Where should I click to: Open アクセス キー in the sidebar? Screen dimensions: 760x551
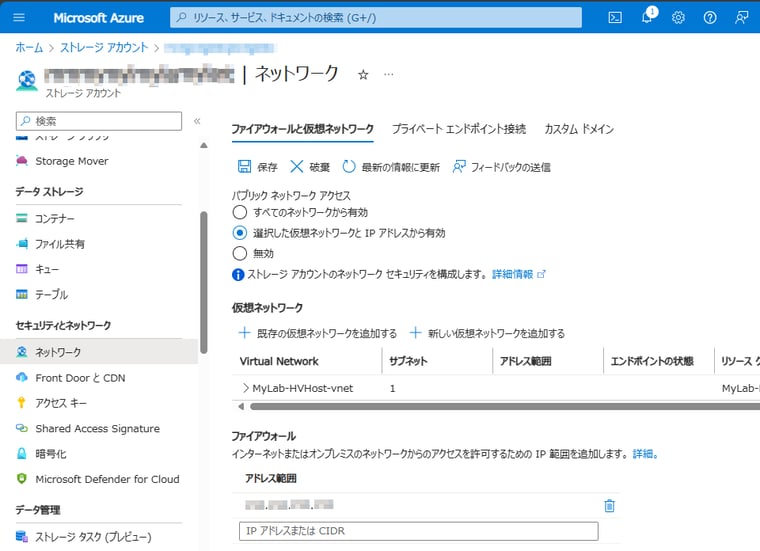pyautogui.click(x=61, y=403)
